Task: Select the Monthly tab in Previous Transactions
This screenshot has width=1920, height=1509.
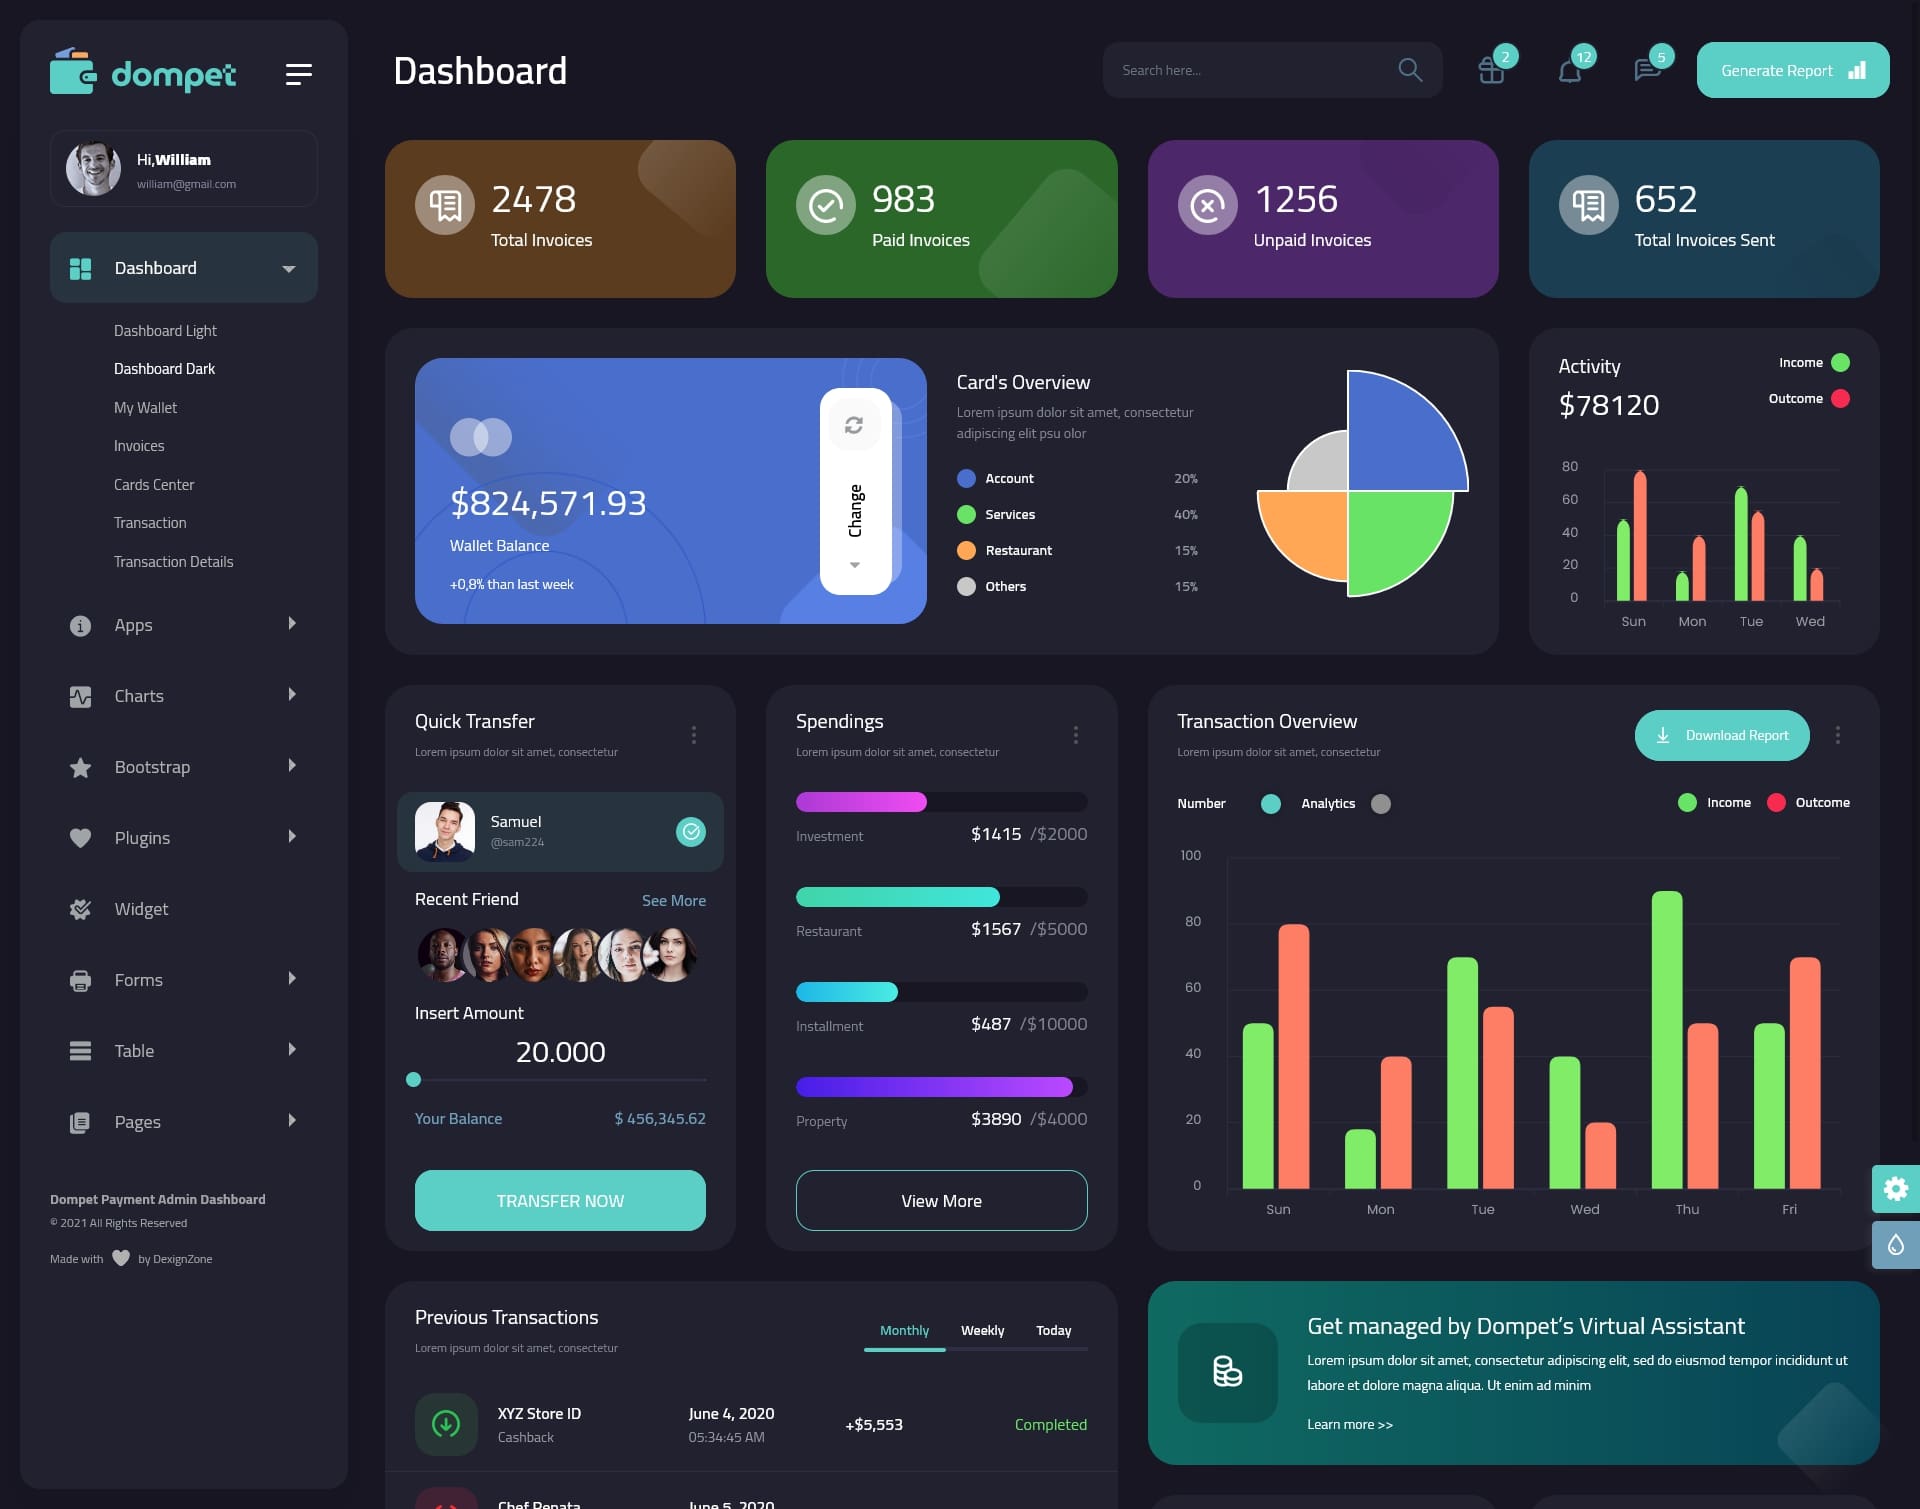Action: pos(904,1330)
